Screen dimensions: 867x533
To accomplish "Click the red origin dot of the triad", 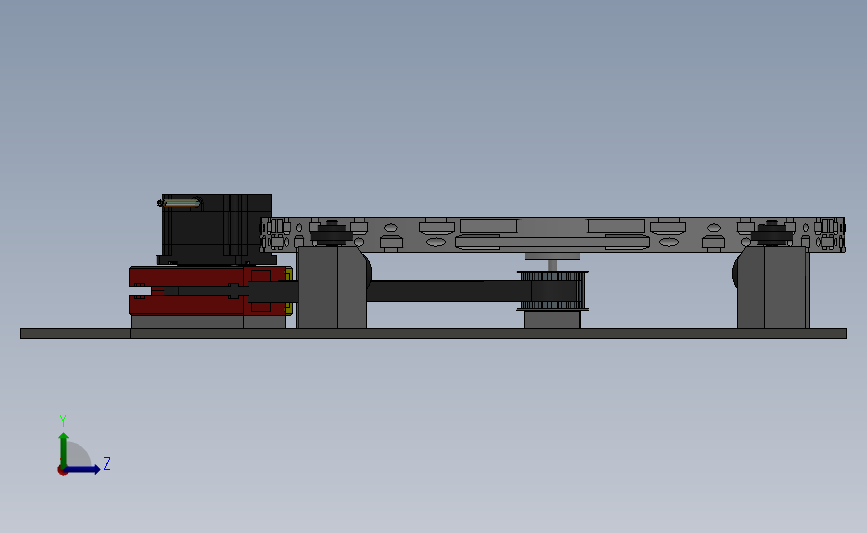I will 62,471.
